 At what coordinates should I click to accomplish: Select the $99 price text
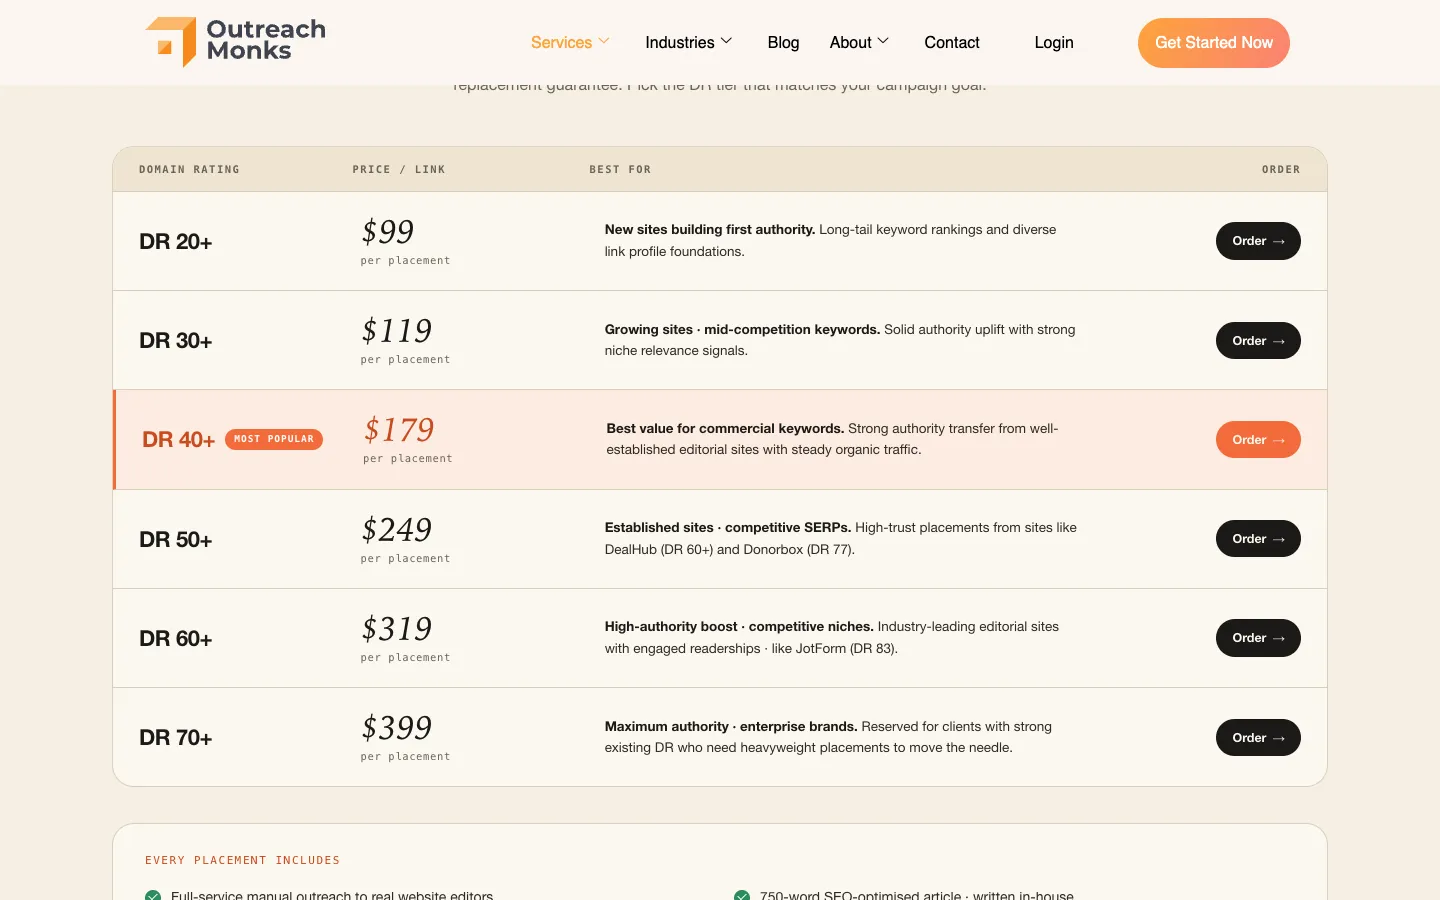[x=388, y=232]
